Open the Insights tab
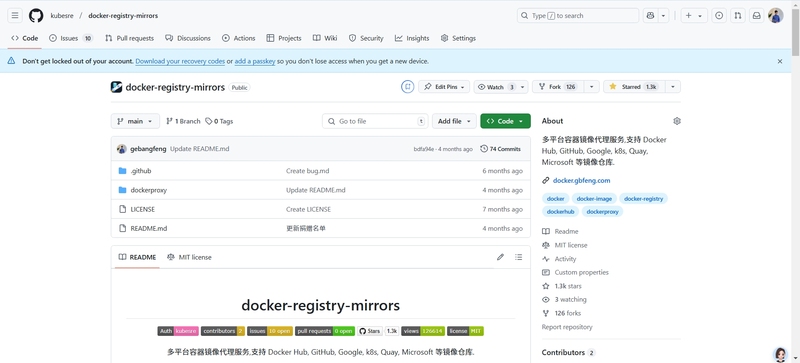Image resolution: width=800 pixels, height=363 pixels. pyautogui.click(x=412, y=38)
